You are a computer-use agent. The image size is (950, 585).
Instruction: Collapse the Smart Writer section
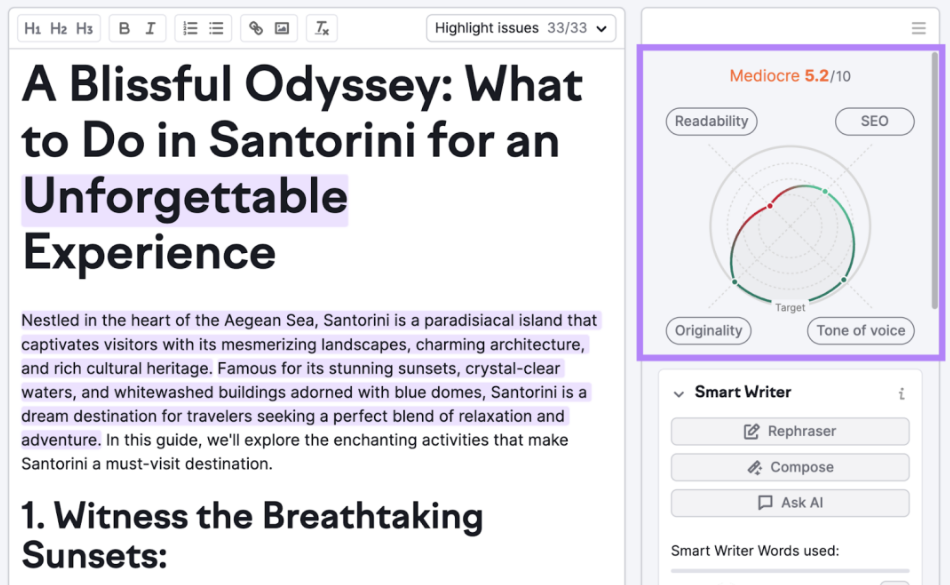click(679, 394)
